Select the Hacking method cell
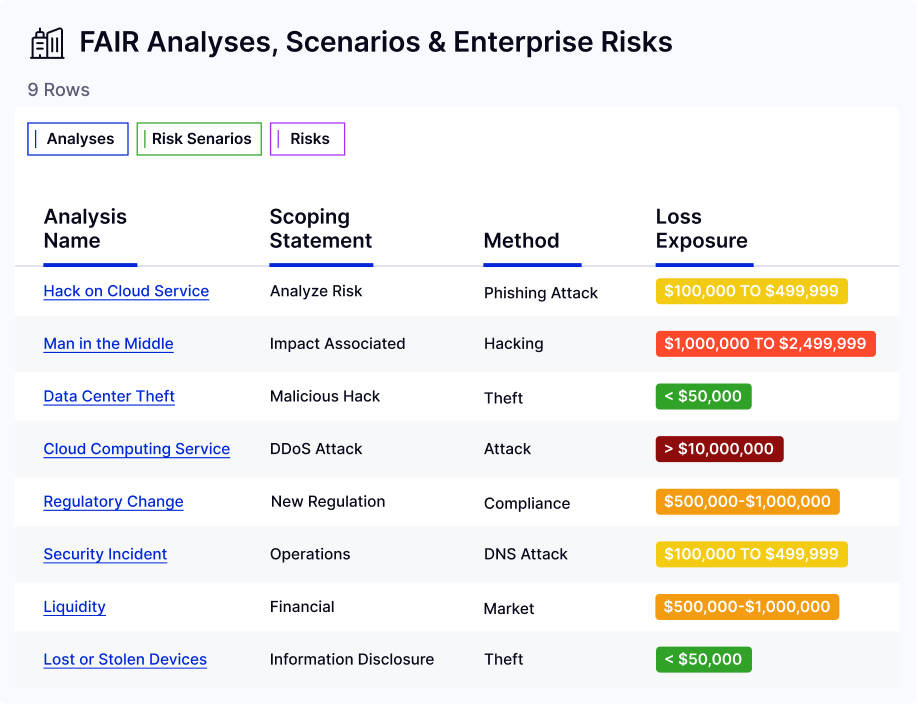The image size is (918, 704). pyautogui.click(x=513, y=344)
